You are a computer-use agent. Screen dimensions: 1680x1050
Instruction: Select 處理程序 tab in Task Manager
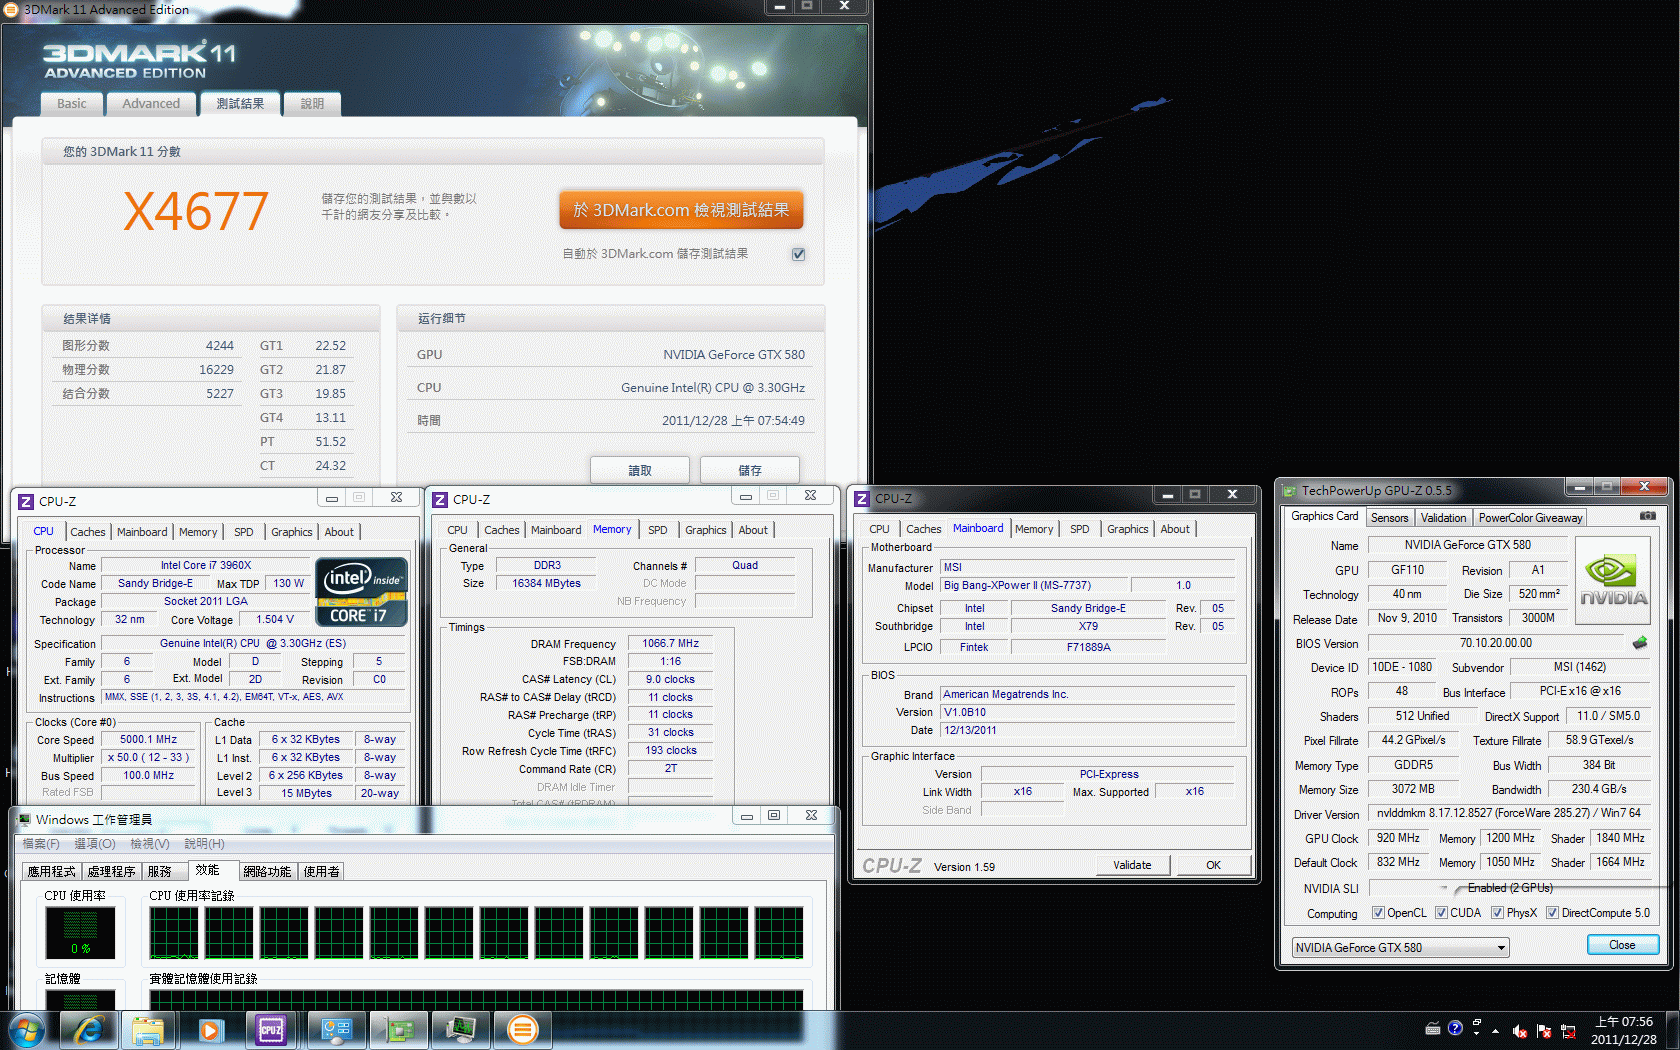click(111, 872)
